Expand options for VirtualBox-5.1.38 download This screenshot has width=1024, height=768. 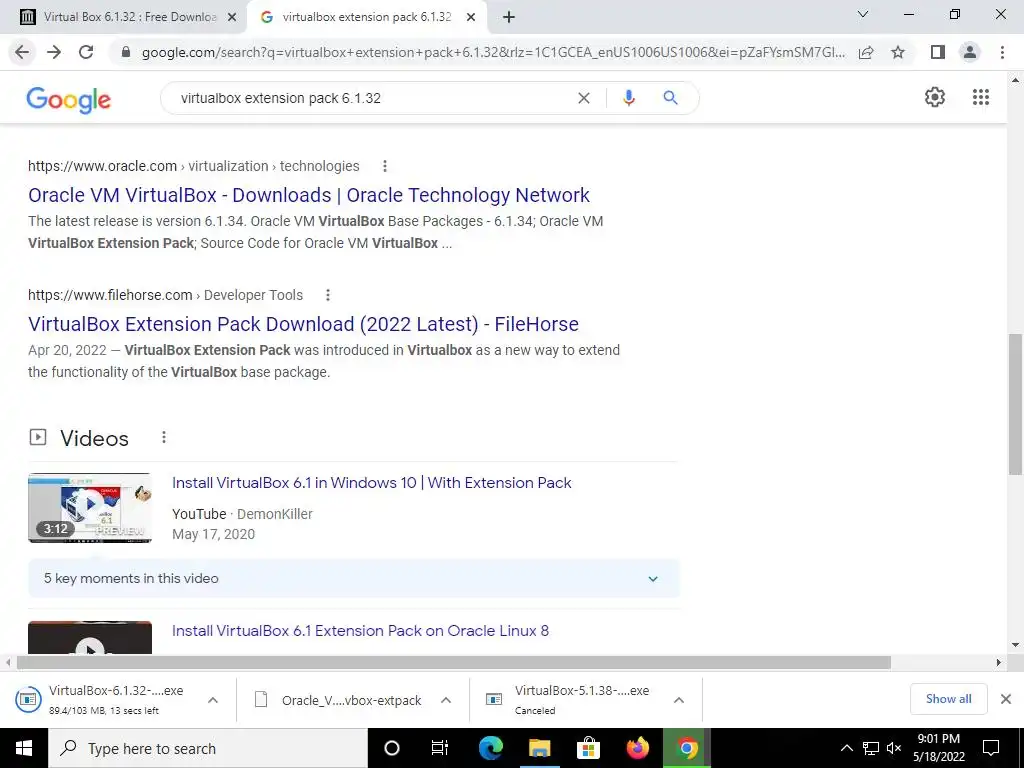(679, 700)
